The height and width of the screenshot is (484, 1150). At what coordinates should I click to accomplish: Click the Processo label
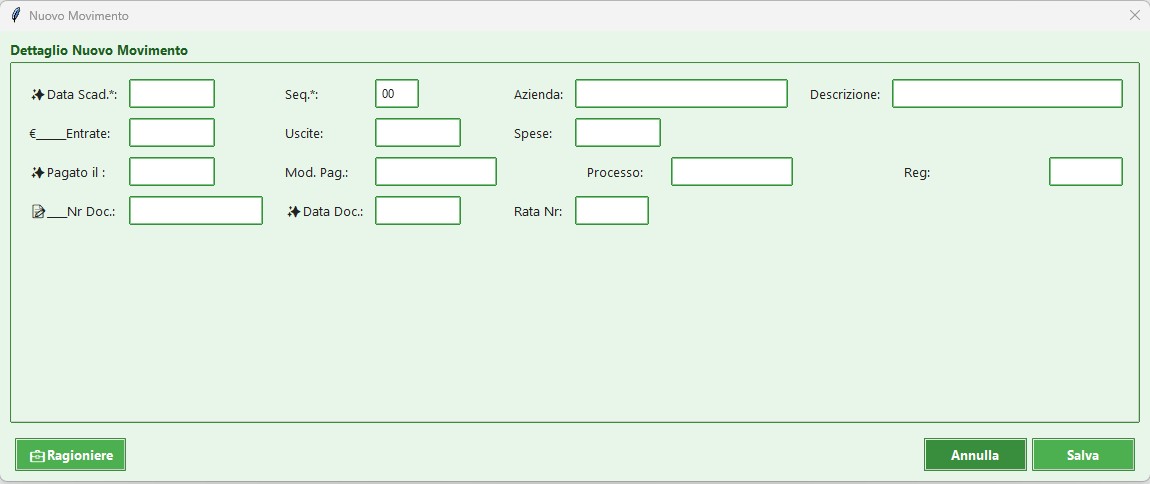click(x=615, y=173)
